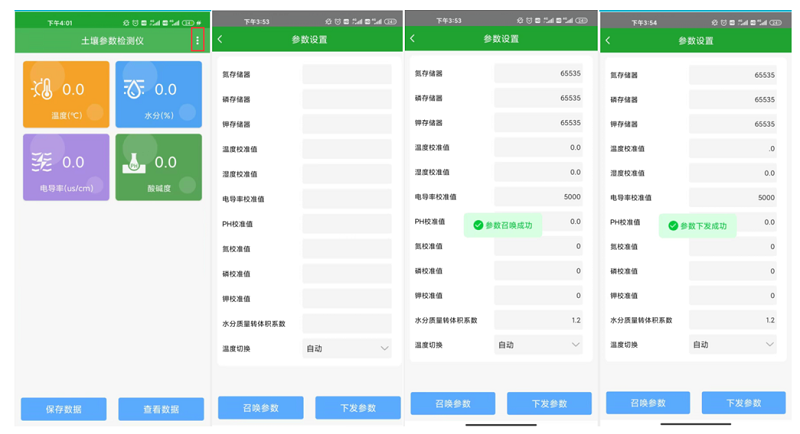Go back from the 参数下发成功 screen
The image size is (800, 434).
pos(608,40)
